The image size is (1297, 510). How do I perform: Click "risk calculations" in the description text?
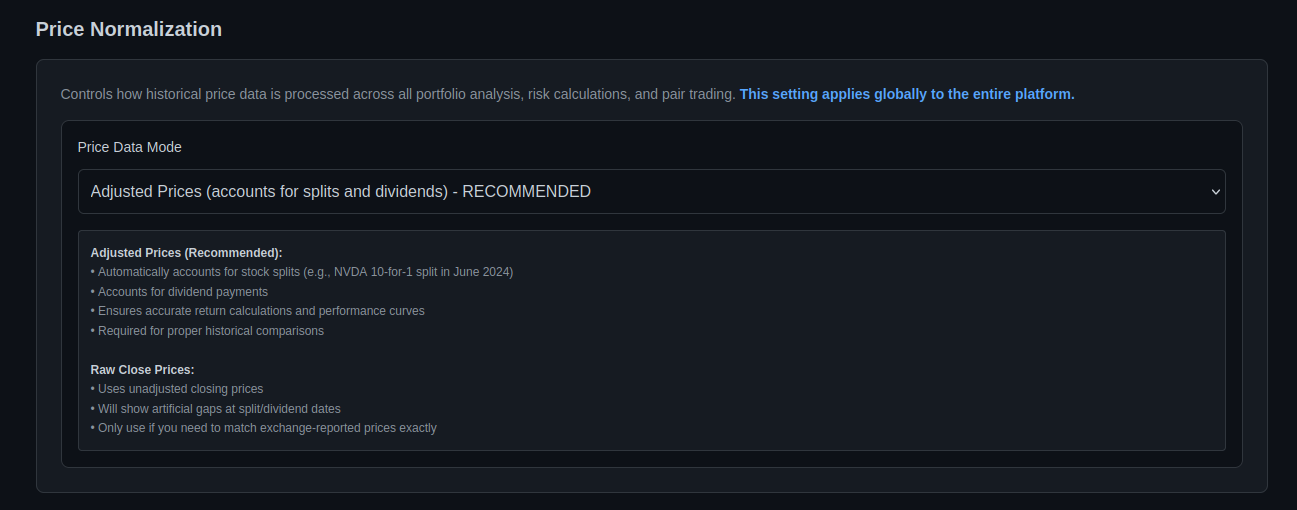[x=574, y=94]
